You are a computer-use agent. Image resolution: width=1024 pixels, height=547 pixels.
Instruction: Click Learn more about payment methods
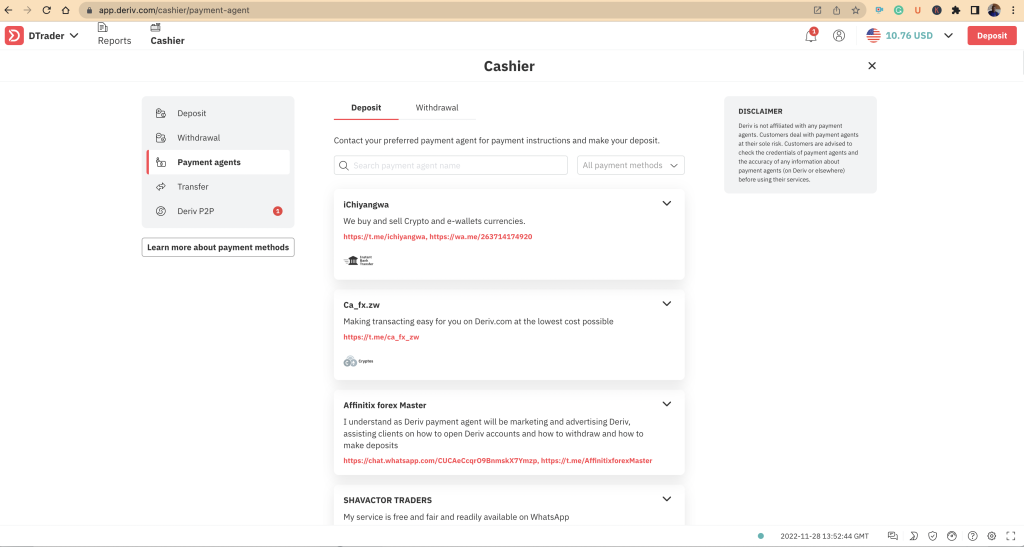[x=218, y=247]
